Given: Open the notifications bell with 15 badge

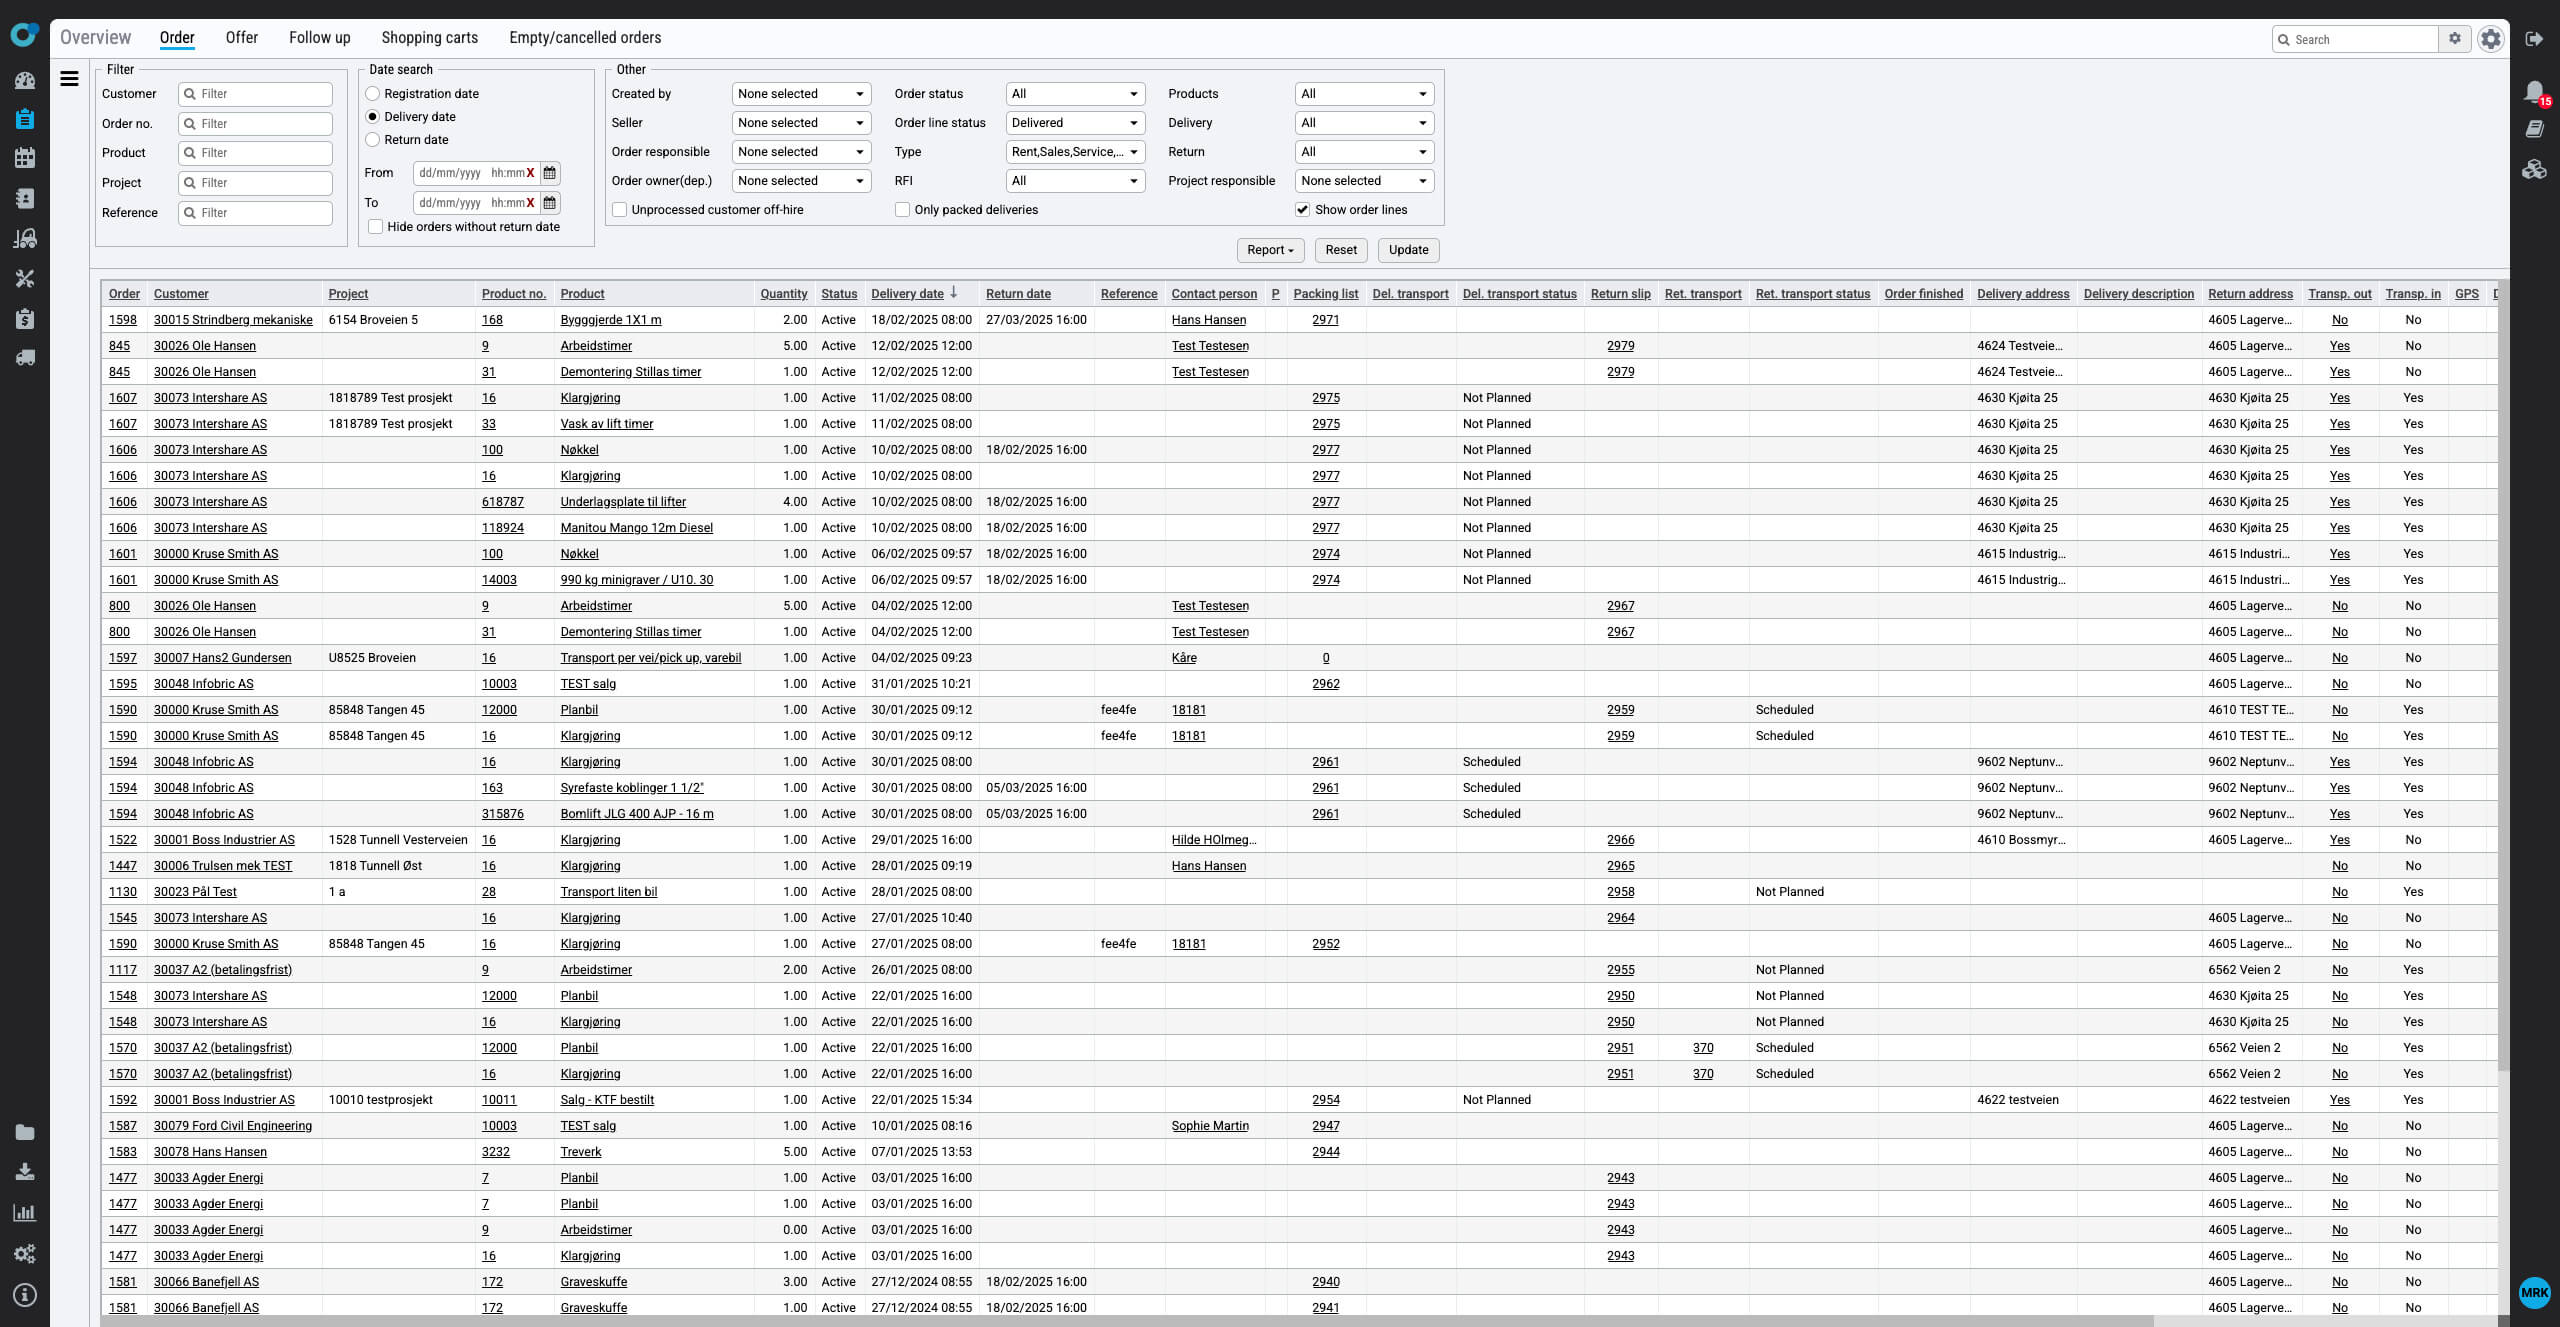Looking at the screenshot, I should (2536, 93).
